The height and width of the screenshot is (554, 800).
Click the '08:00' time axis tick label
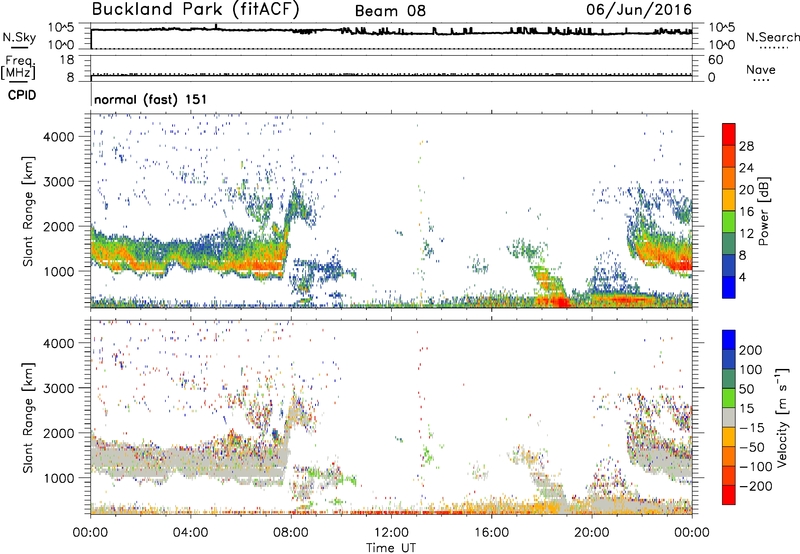291,533
